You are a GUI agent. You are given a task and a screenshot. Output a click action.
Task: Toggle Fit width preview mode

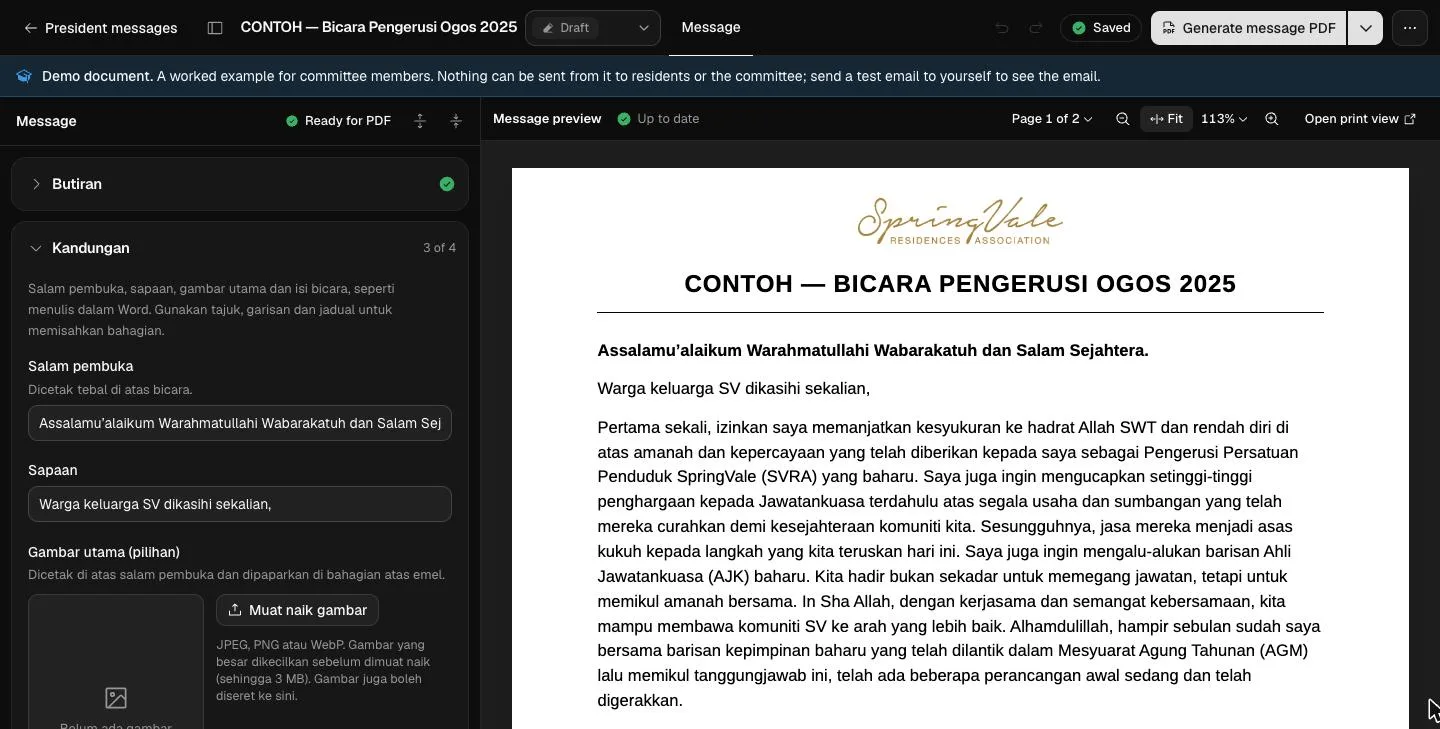[x=1166, y=119]
